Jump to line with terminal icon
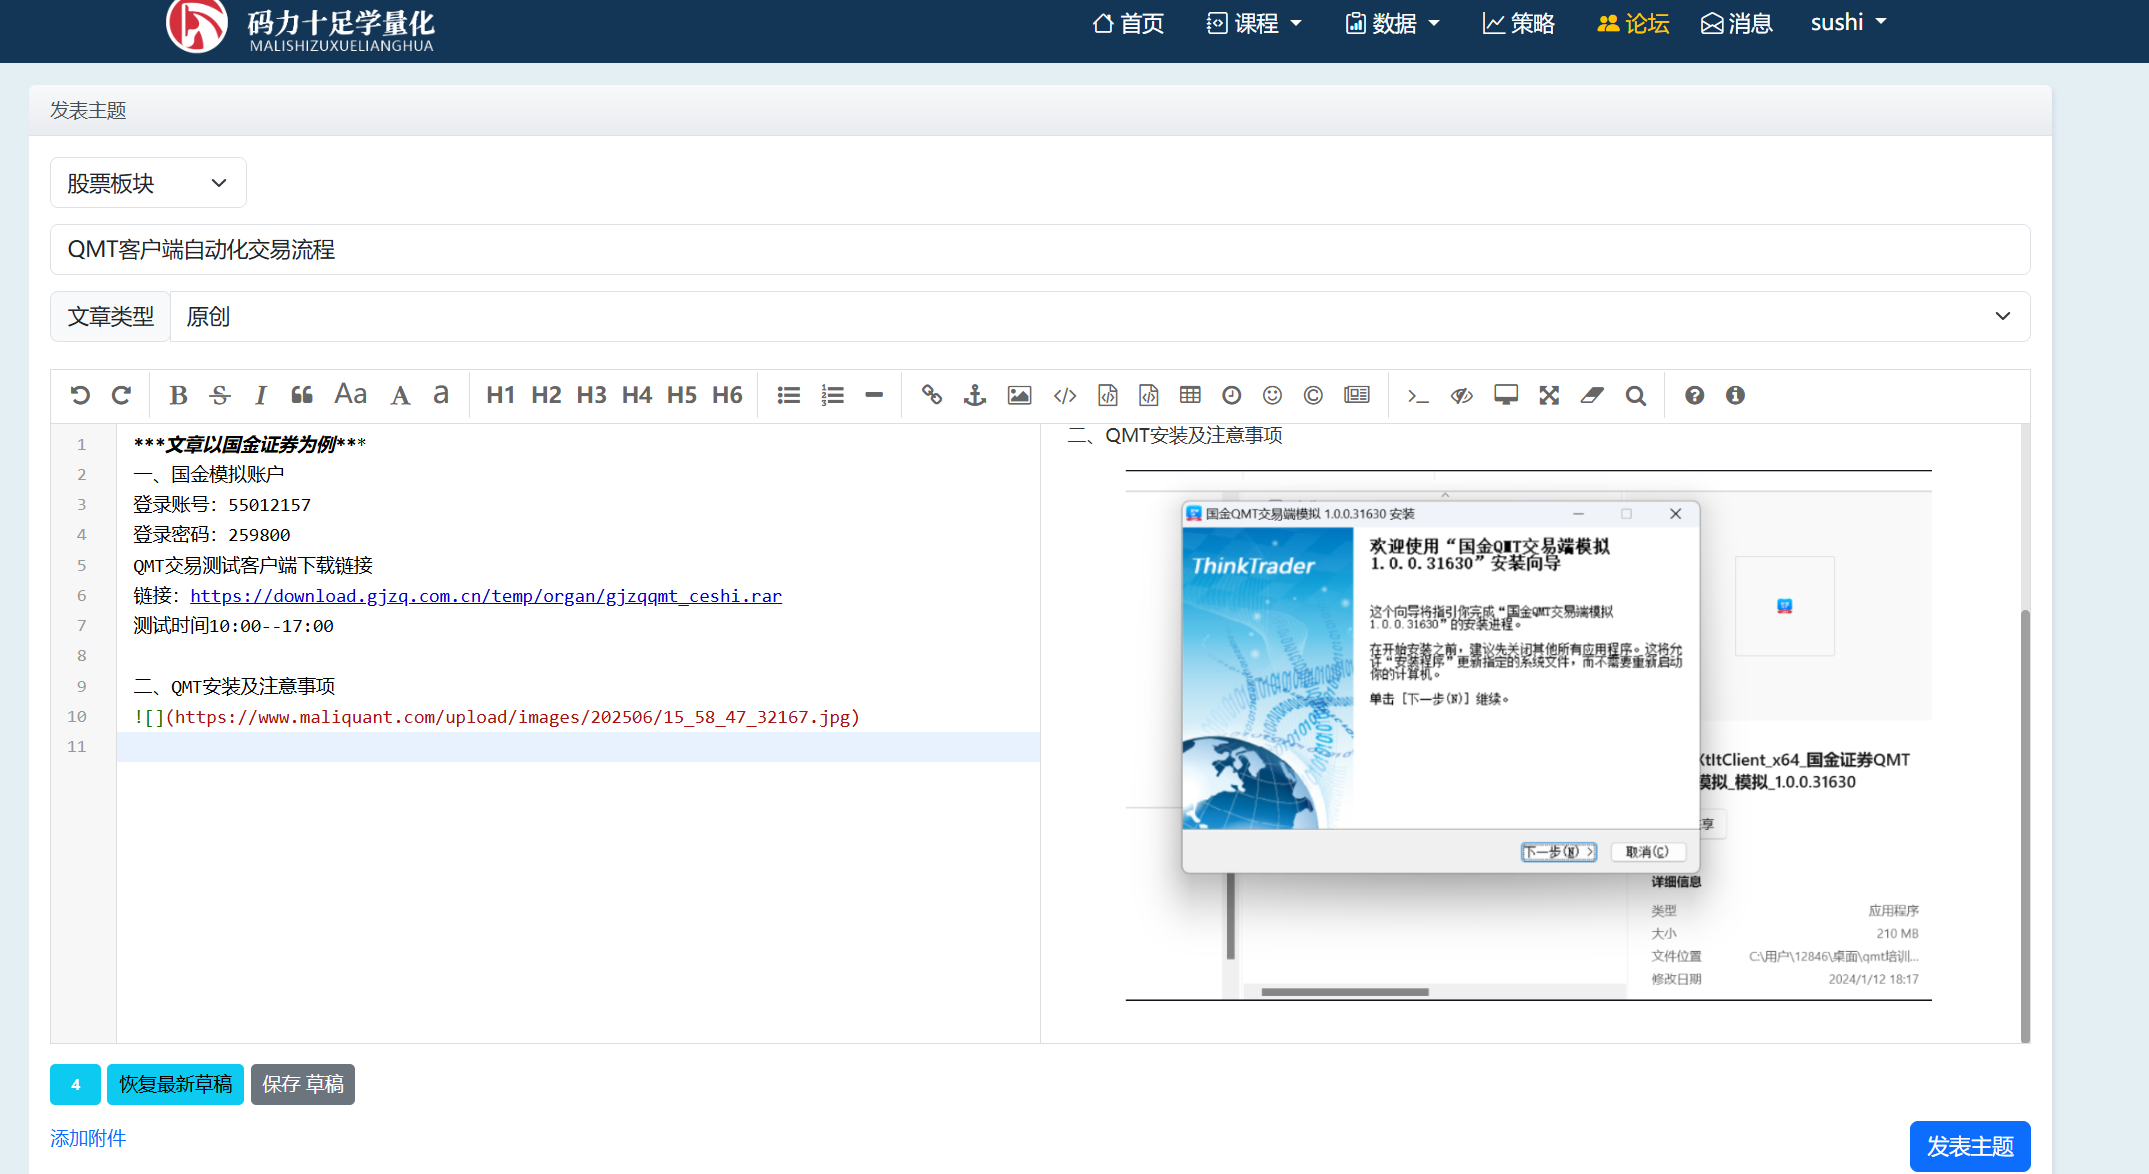The height and width of the screenshot is (1174, 2149). (1418, 395)
